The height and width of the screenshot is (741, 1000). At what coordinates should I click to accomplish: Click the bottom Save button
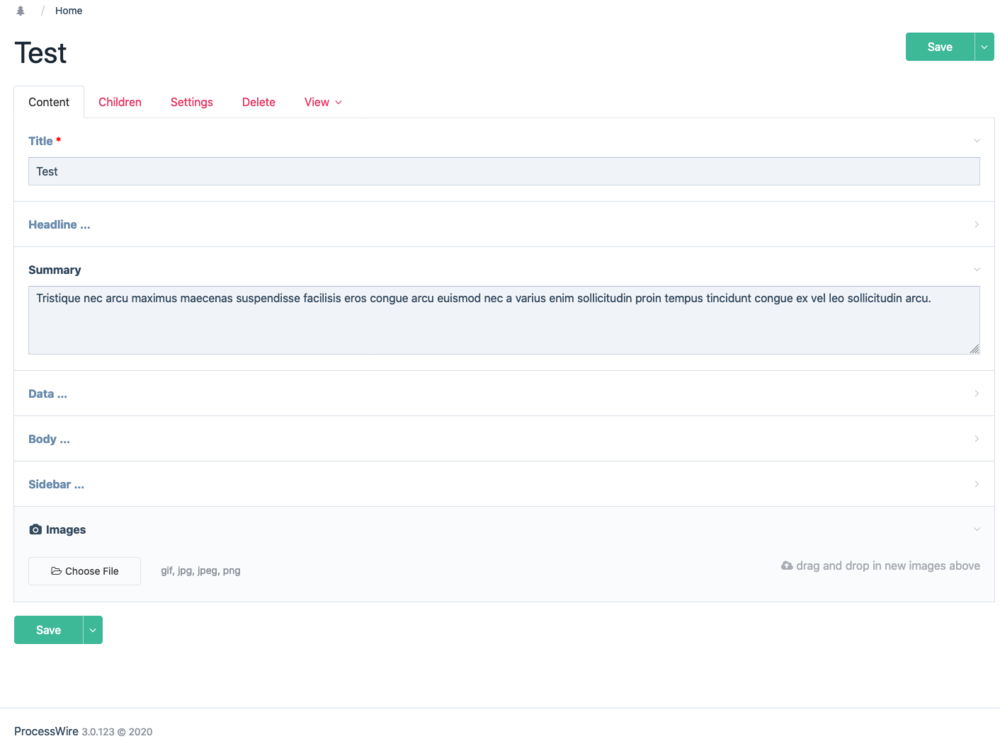pyautogui.click(x=48, y=630)
